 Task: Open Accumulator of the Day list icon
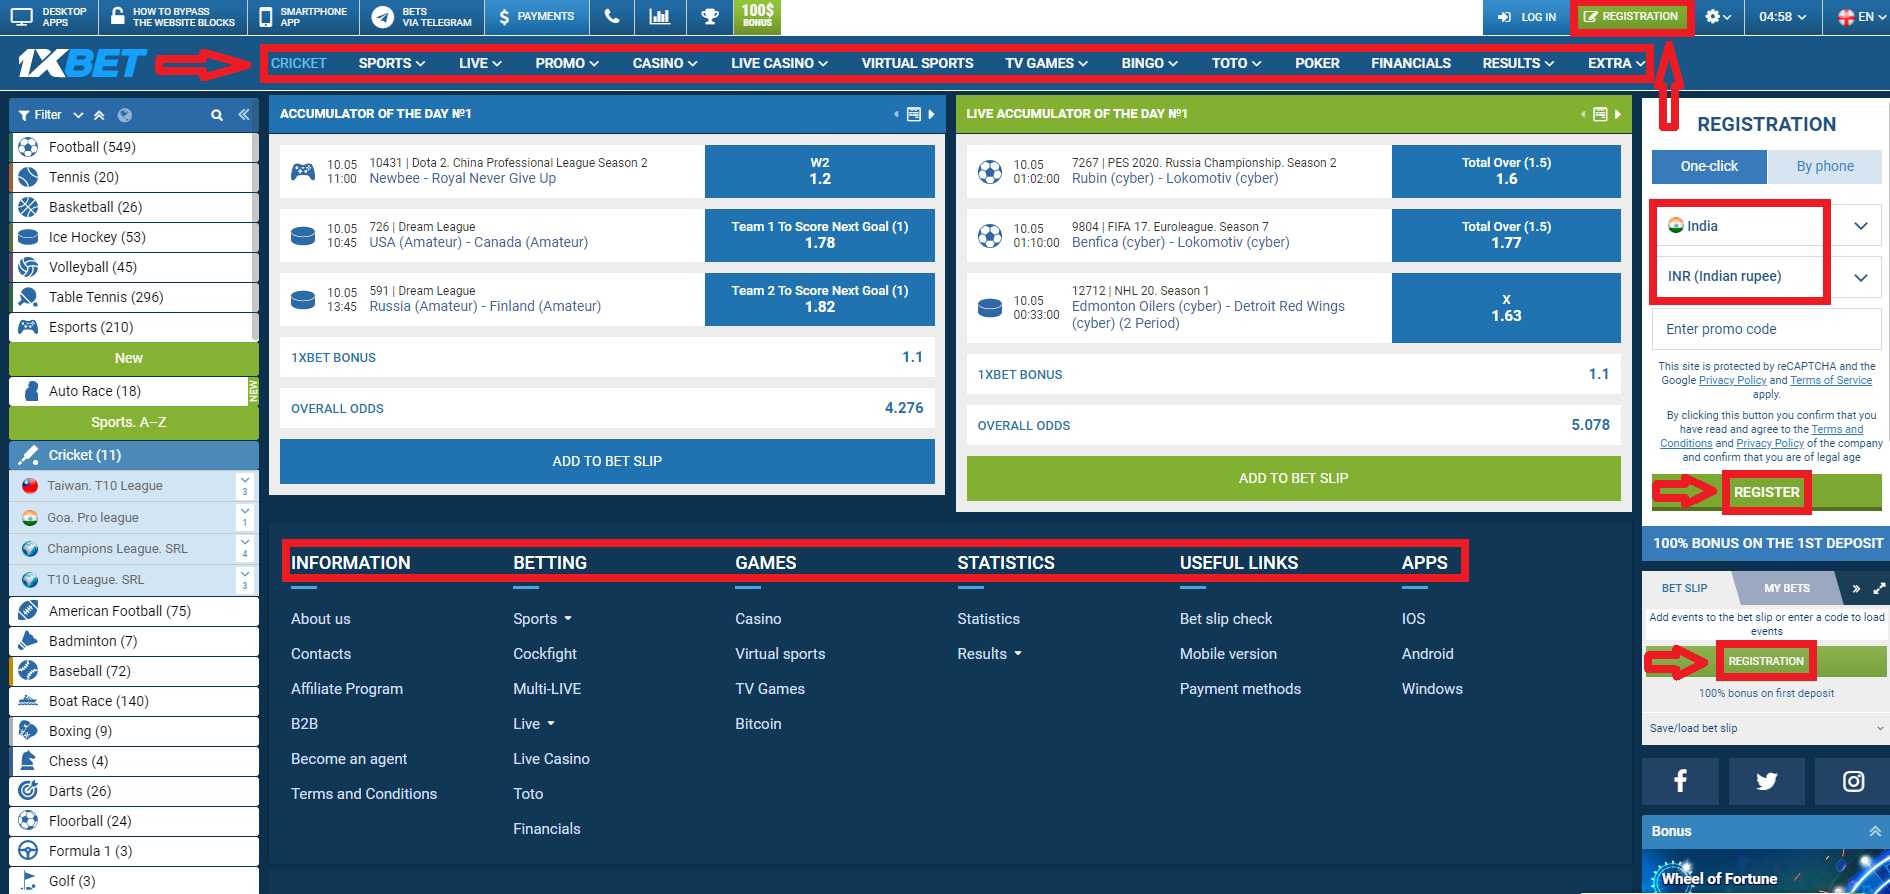pos(913,114)
